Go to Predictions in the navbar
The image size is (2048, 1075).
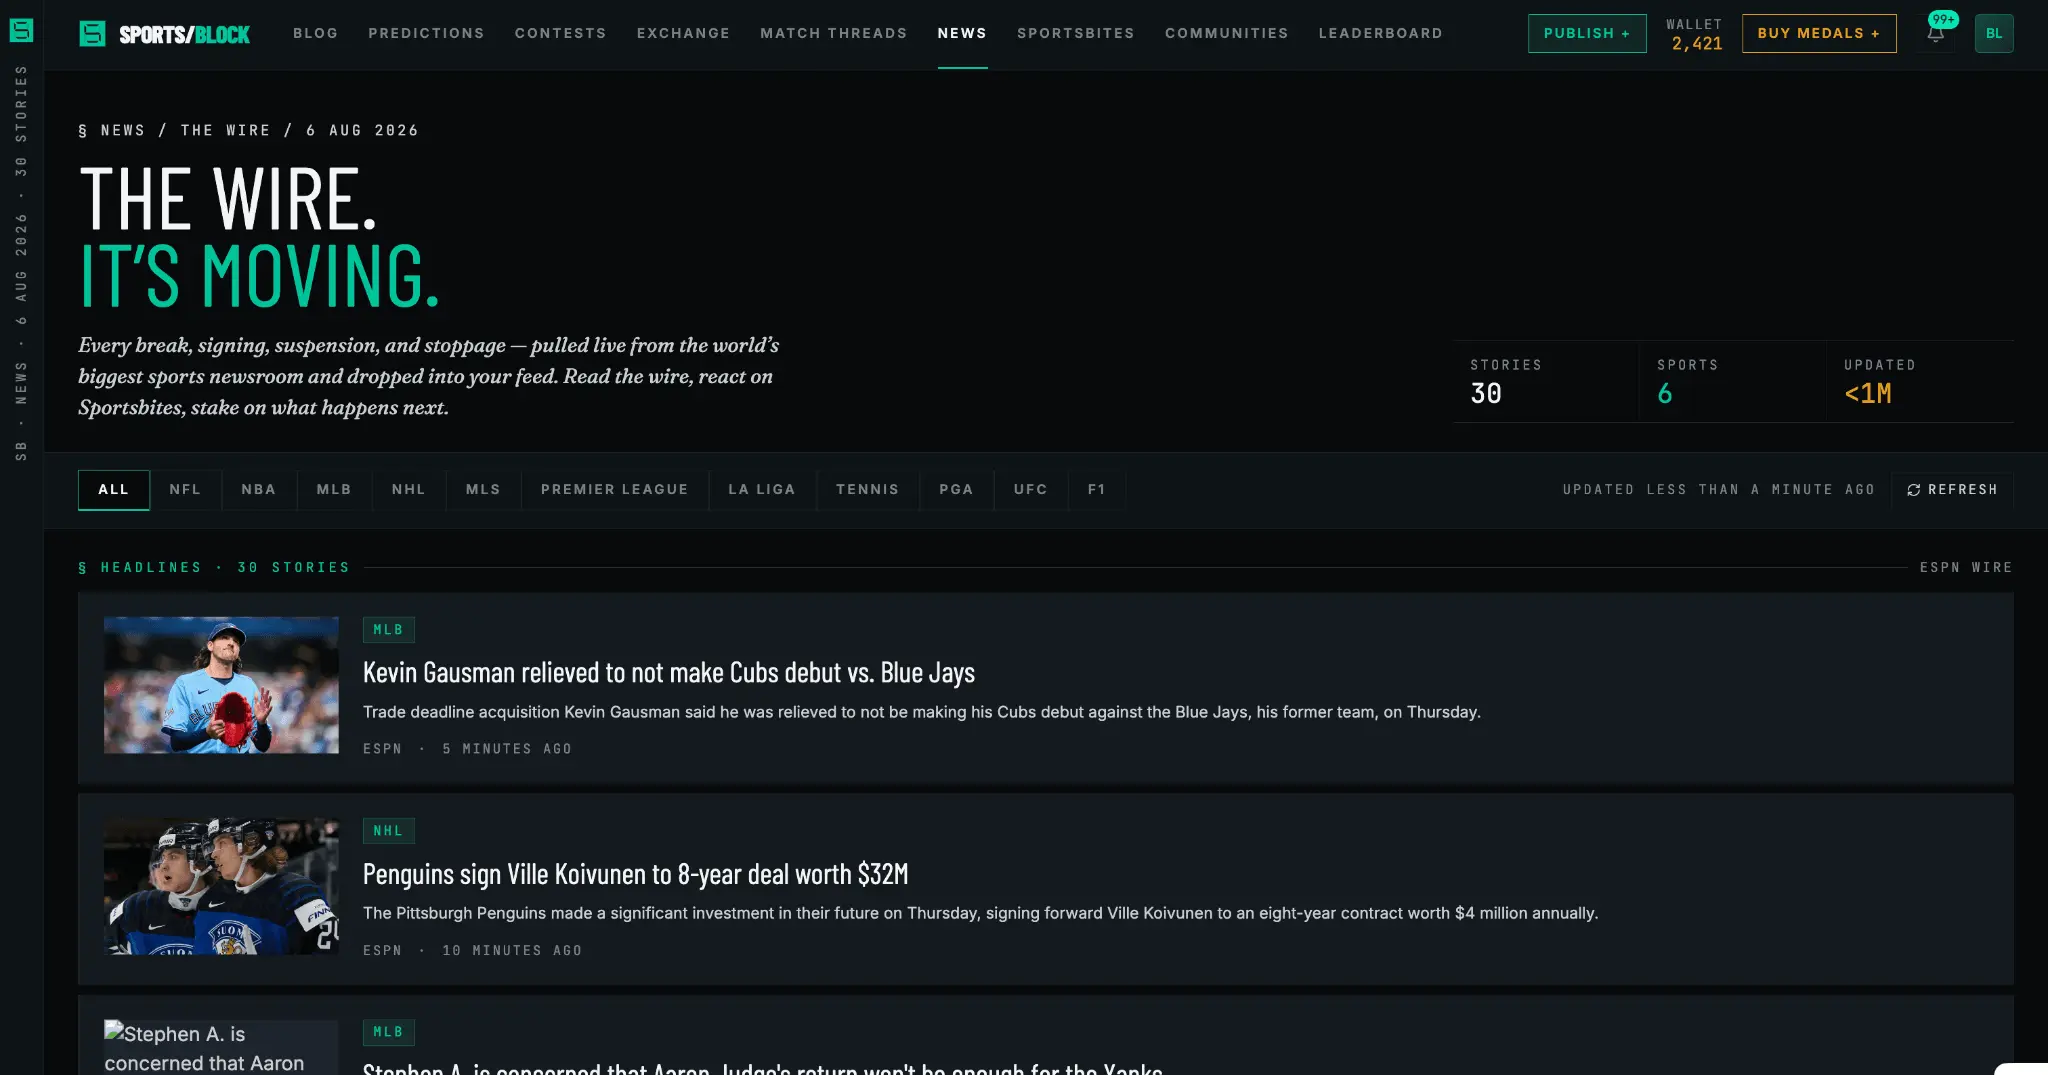pyautogui.click(x=426, y=33)
